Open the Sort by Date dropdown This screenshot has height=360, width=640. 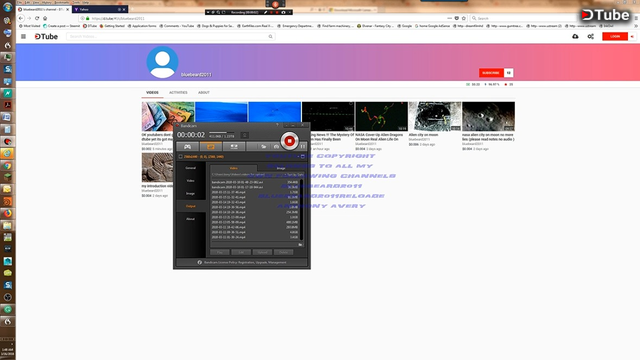pyautogui.click(x=294, y=174)
